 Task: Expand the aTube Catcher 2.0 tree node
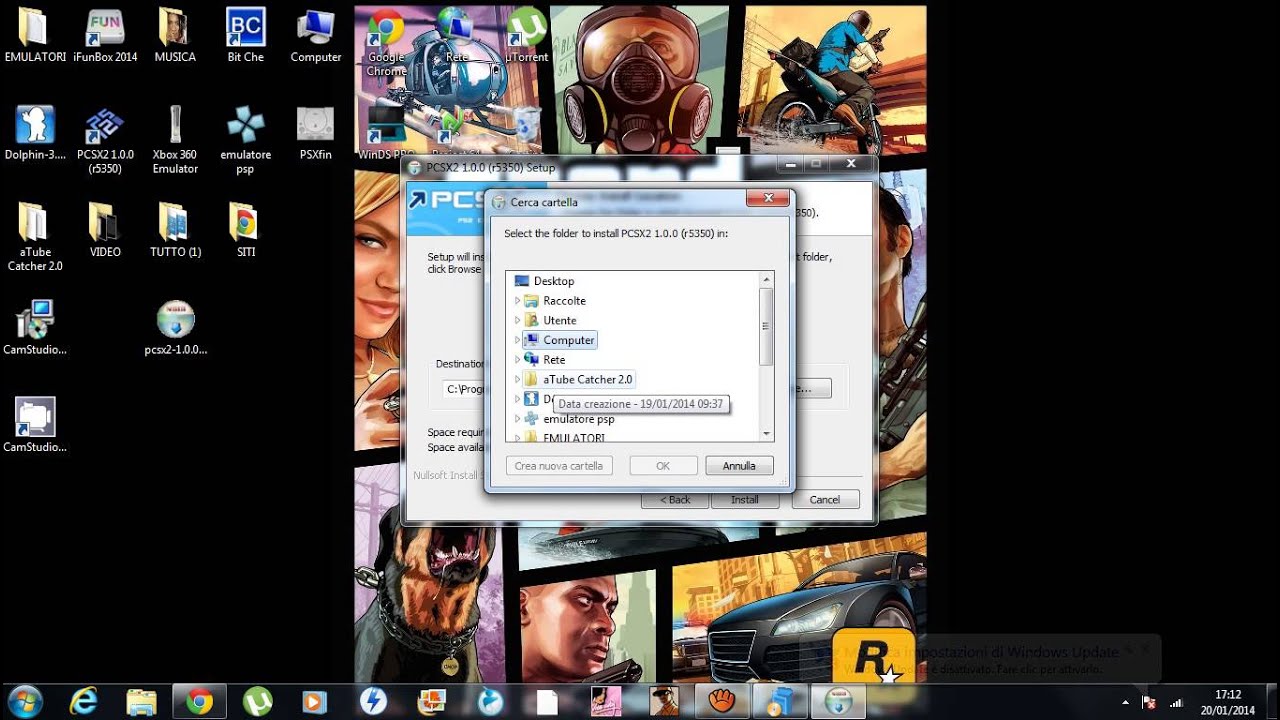(517, 380)
